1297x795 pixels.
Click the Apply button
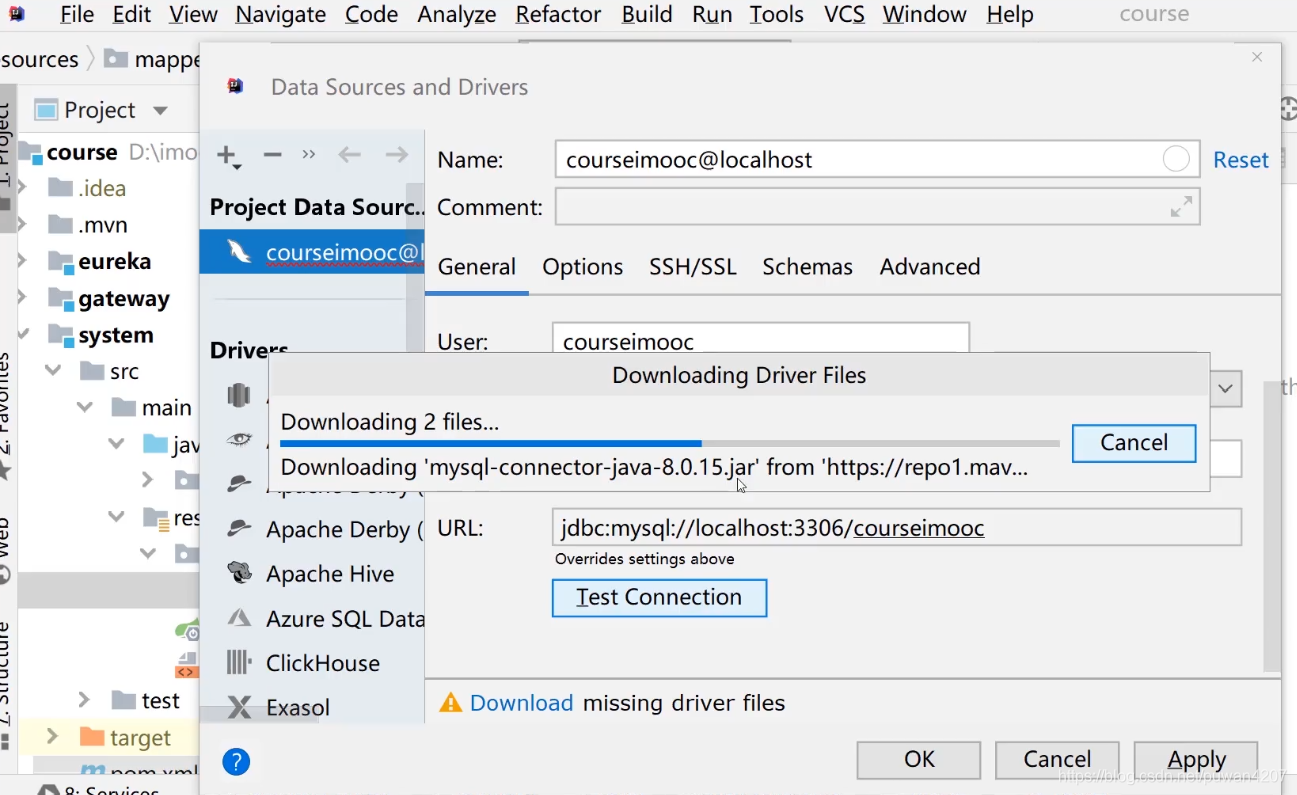(x=1197, y=760)
